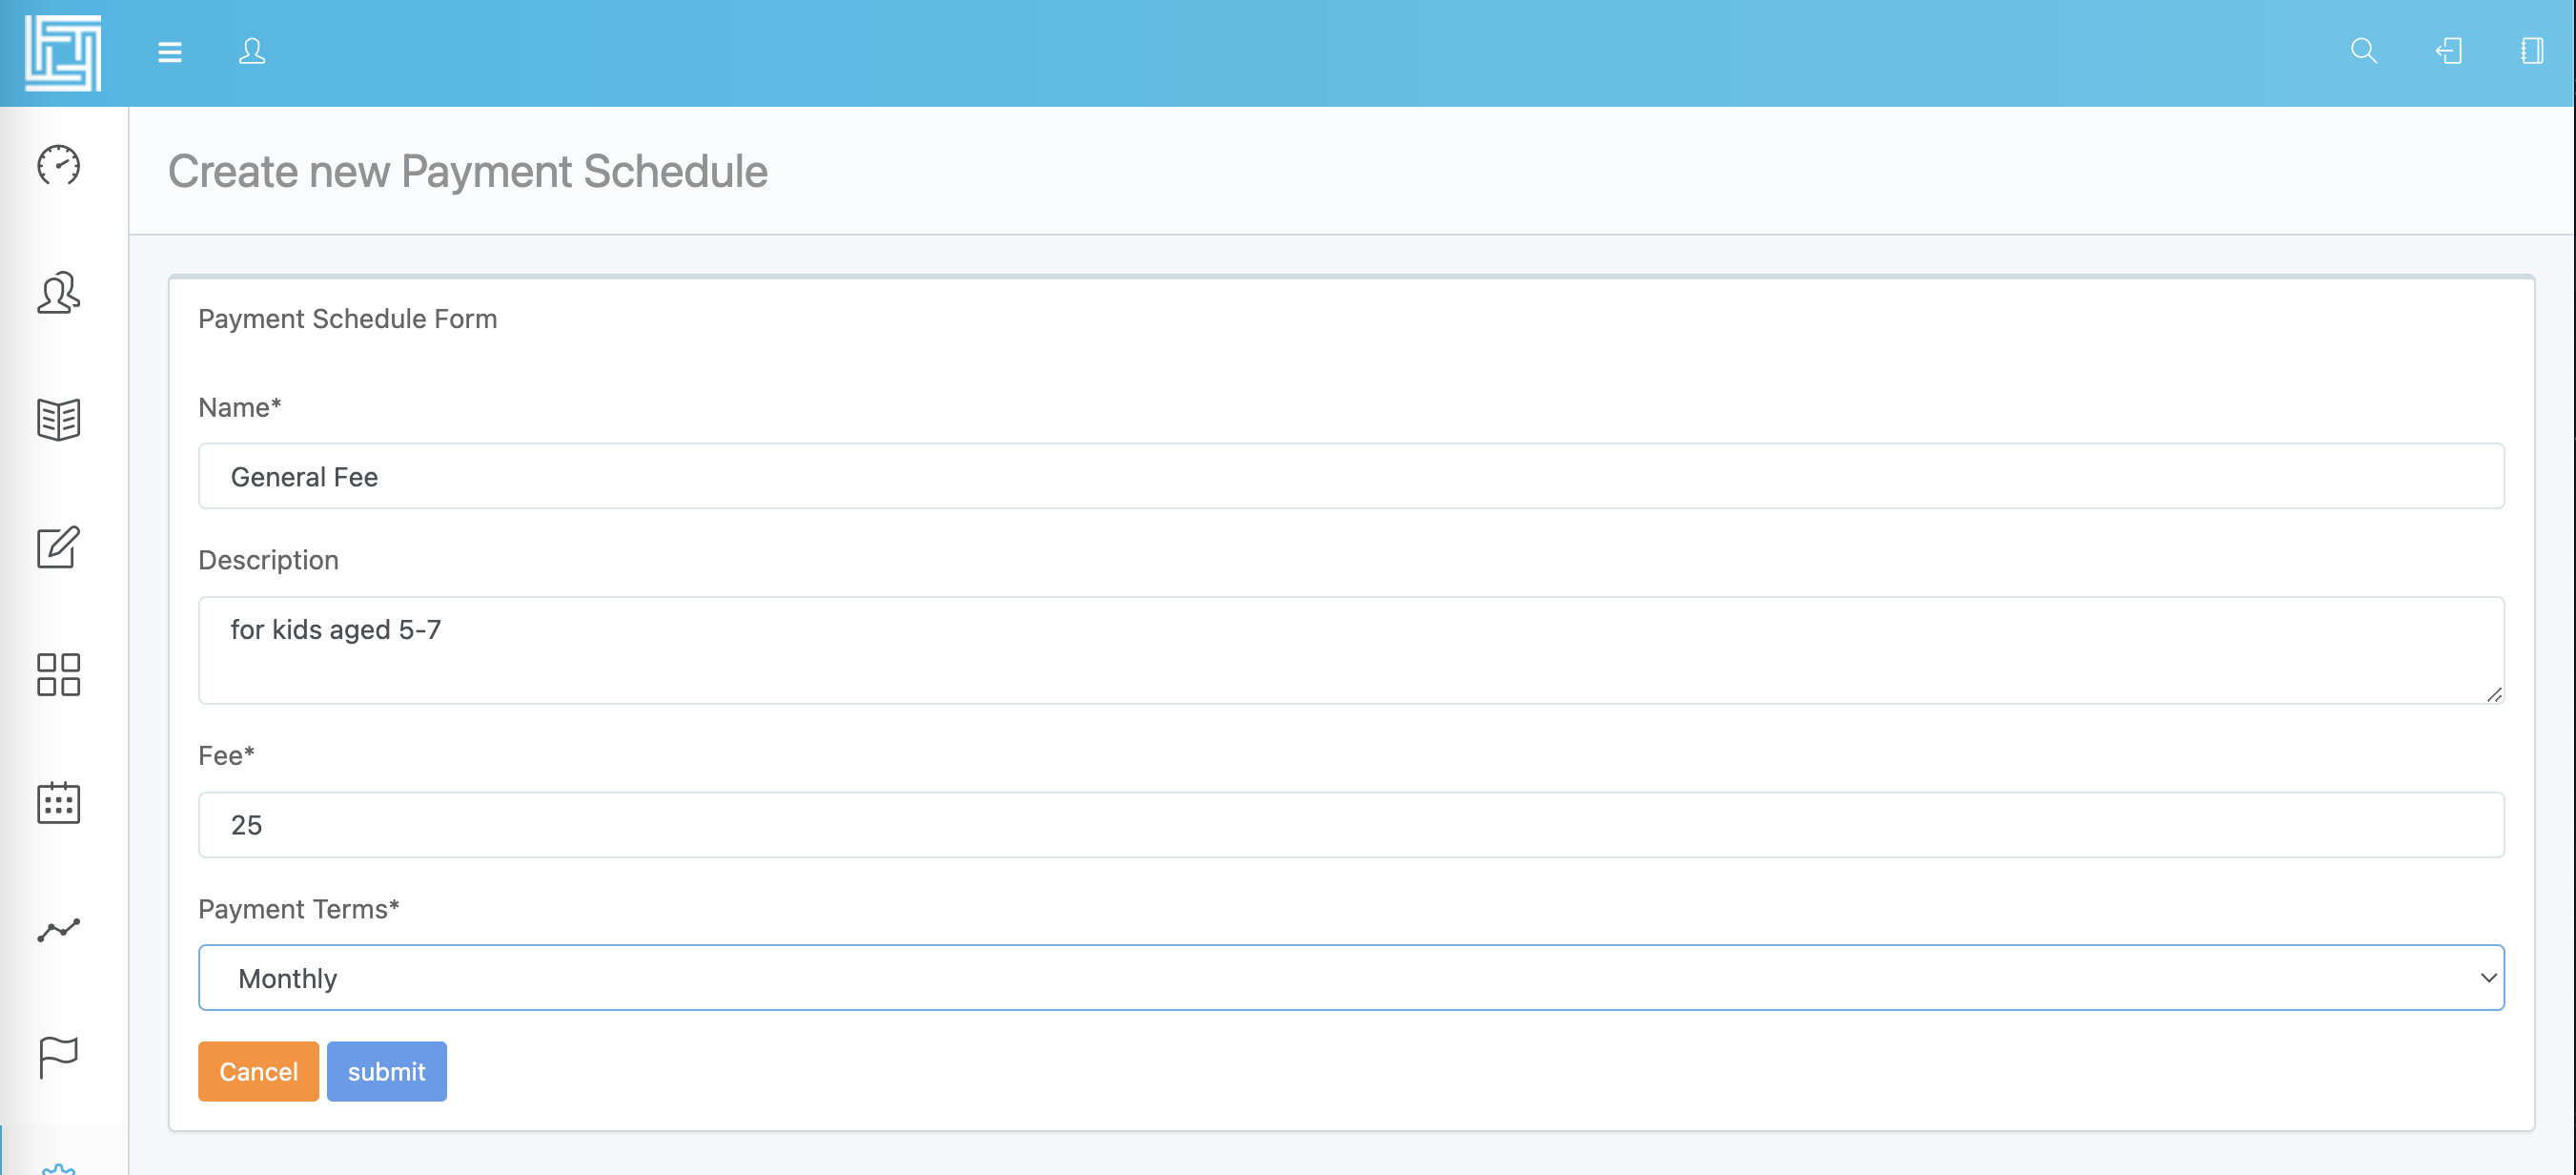
Task: Open the open-book sidebar icon
Action: click(59, 420)
